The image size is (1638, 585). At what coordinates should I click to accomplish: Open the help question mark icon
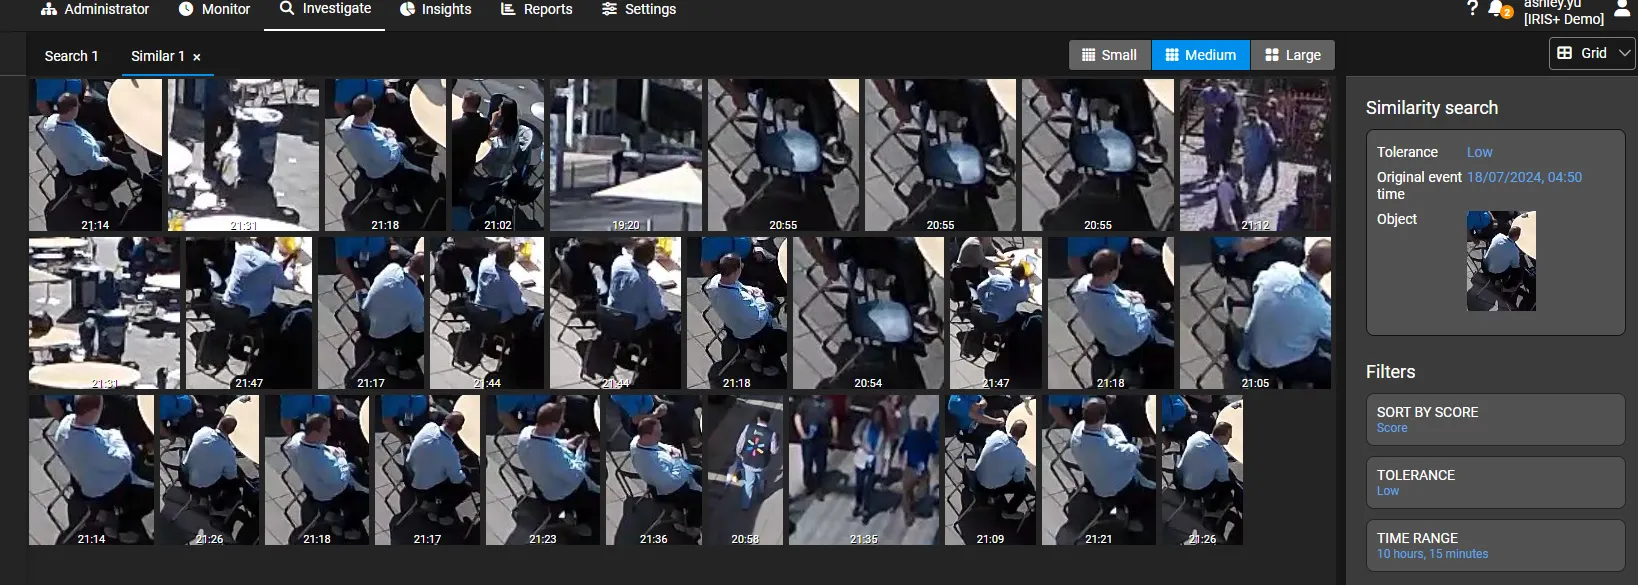pos(1472,9)
